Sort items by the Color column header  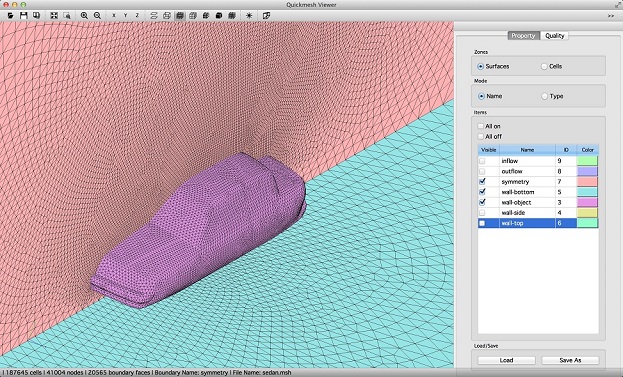[588, 150]
